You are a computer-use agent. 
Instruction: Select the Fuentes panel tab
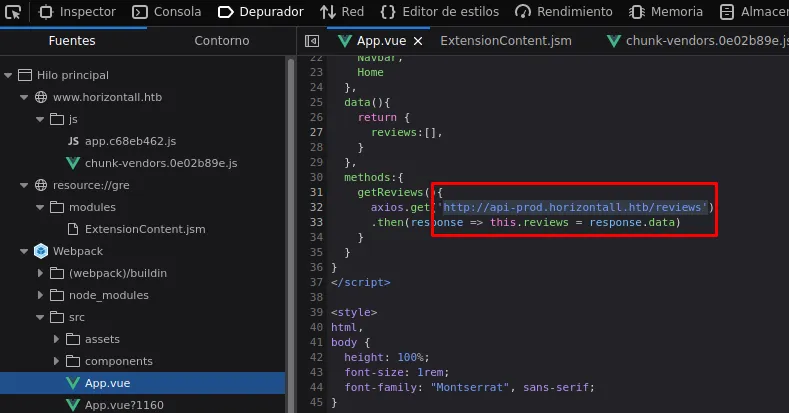pyautogui.click(x=72, y=41)
